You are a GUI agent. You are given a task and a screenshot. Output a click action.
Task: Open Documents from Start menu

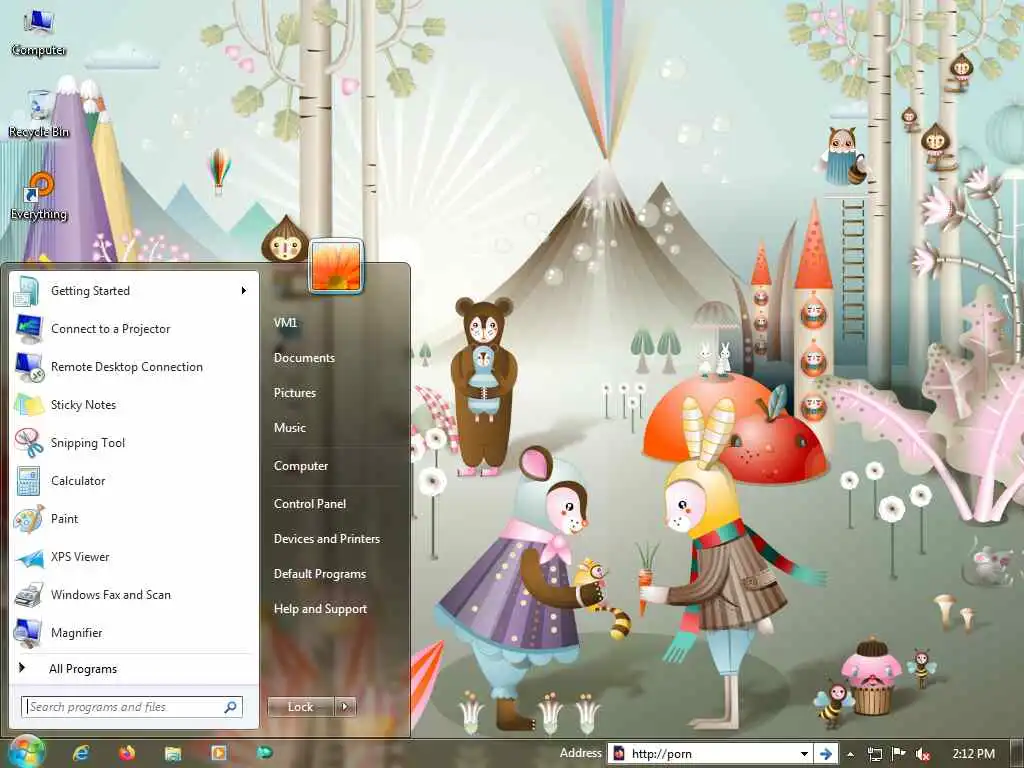304,358
